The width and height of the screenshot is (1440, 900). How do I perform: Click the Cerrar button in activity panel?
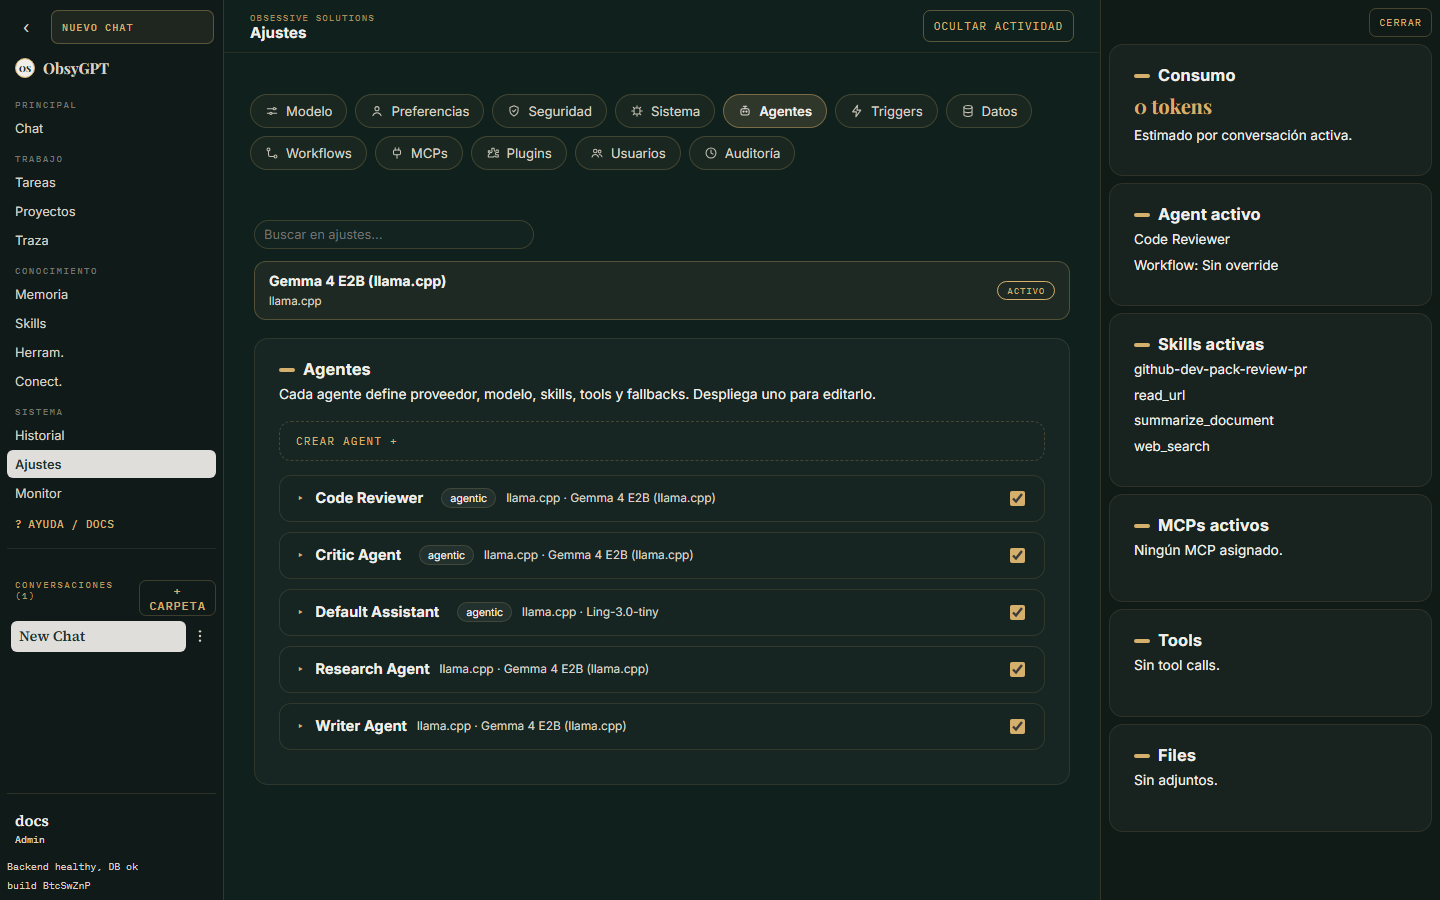(x=1400, y=22)
